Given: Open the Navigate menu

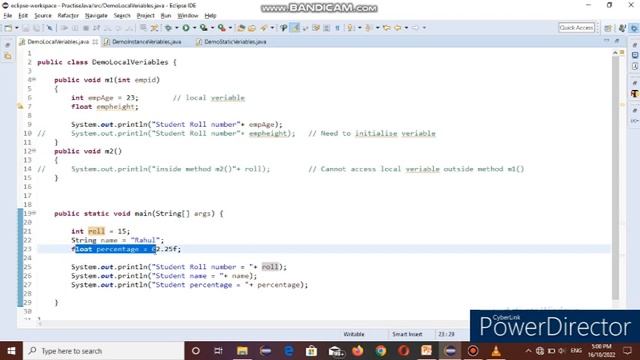Looking at the screenshot, I should (96, 16).
